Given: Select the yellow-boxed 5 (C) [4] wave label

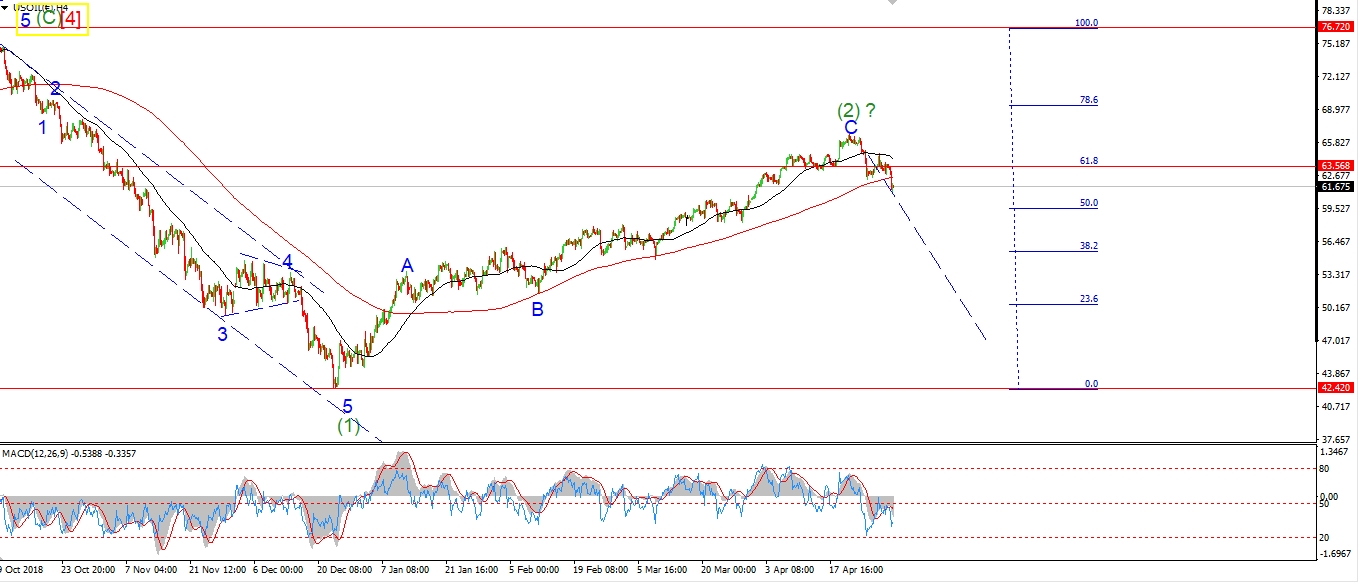Looking at the screenshot, I should click(52, 19).
